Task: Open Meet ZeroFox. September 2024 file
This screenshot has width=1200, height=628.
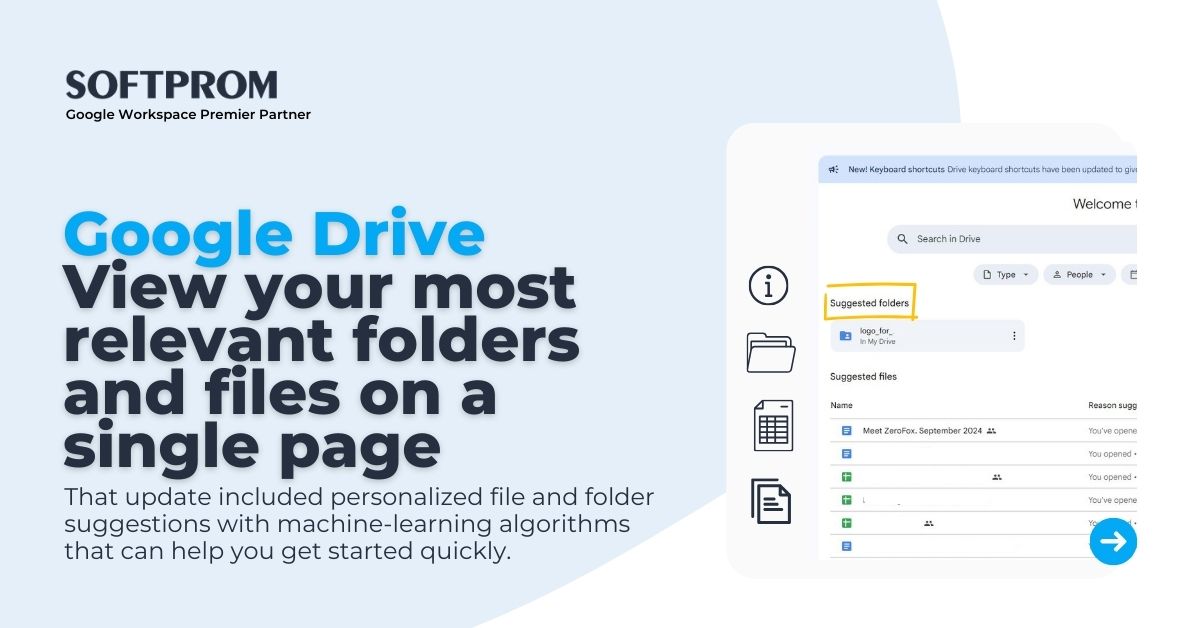Action: (922, 431)
